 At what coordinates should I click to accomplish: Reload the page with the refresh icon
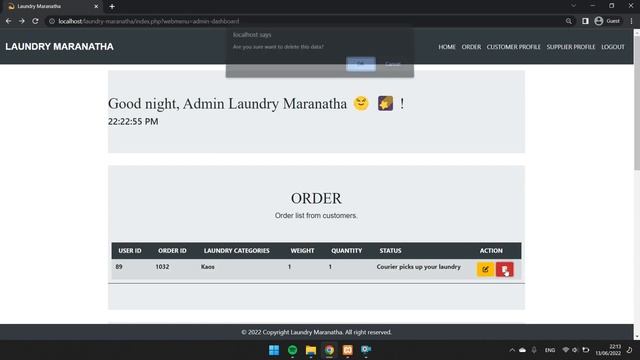[36, 21]
